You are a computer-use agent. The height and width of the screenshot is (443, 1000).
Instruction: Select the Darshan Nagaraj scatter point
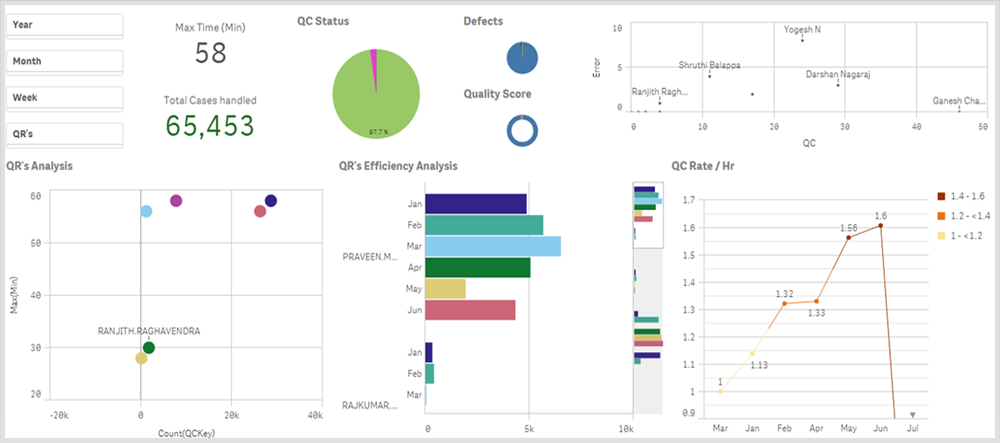[x=838, y=85]
